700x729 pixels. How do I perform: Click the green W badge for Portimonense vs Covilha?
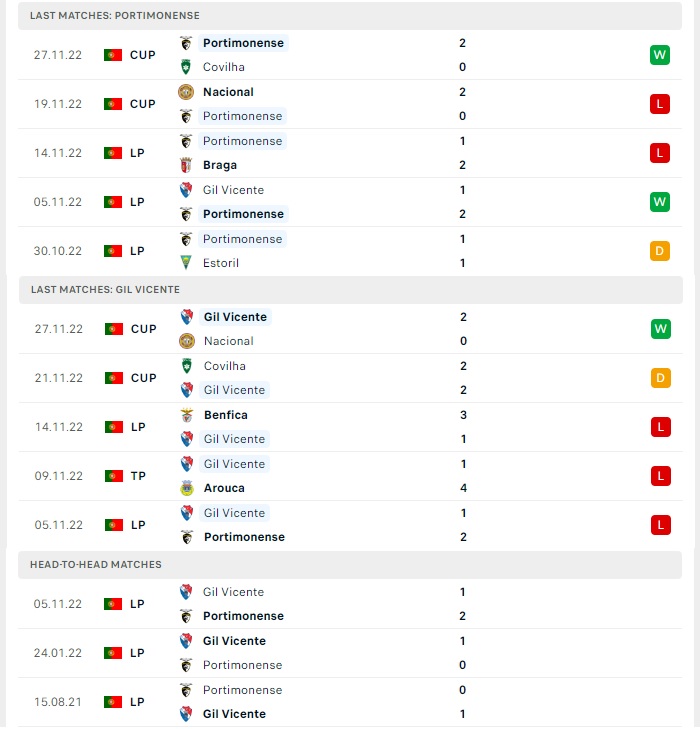point(660,55)
